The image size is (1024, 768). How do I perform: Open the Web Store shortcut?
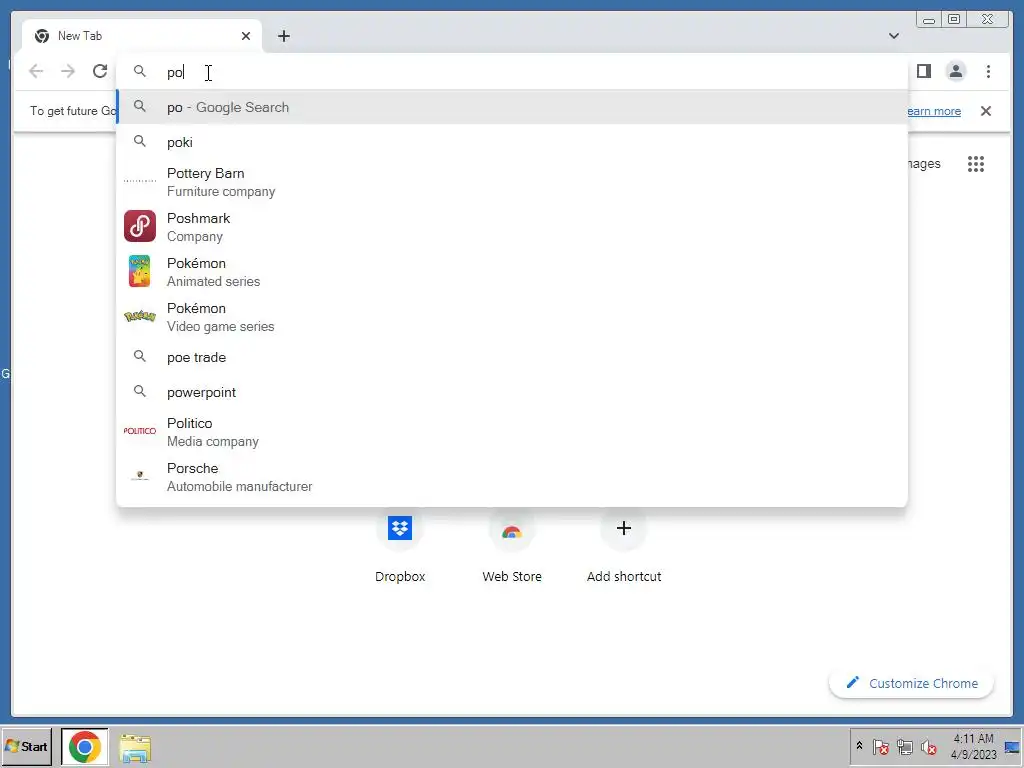(x=512, y=545)
